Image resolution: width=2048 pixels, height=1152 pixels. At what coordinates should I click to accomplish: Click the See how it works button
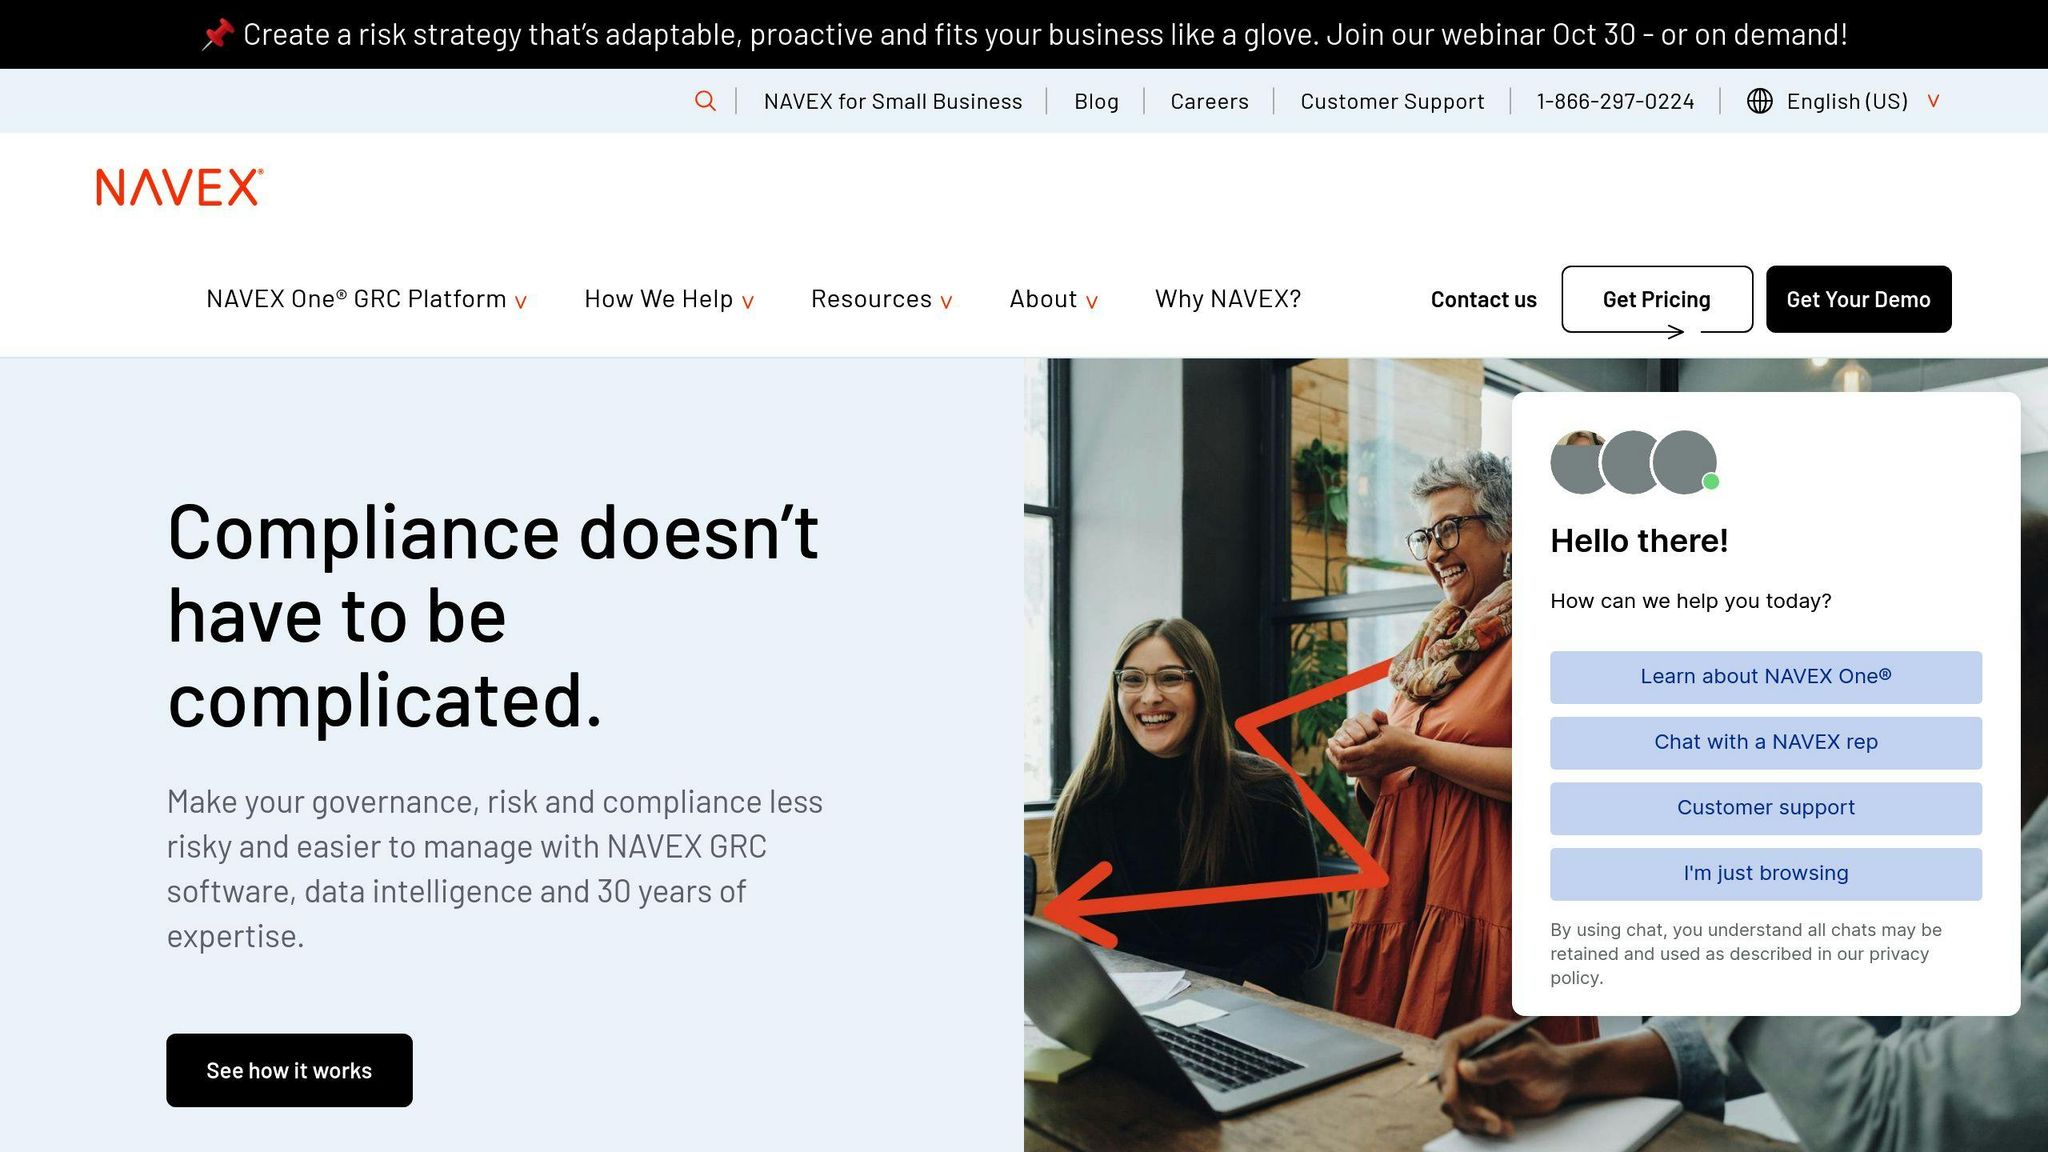tap(288, 1070)
